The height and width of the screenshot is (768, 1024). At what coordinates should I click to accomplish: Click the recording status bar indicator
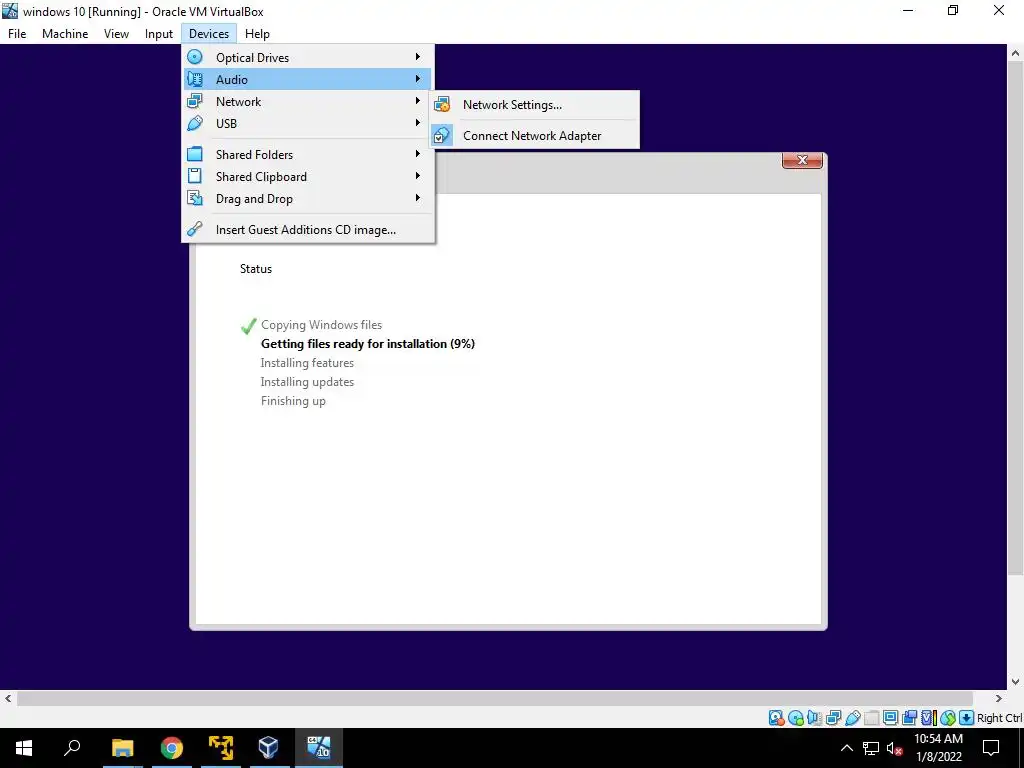(909, 718)
